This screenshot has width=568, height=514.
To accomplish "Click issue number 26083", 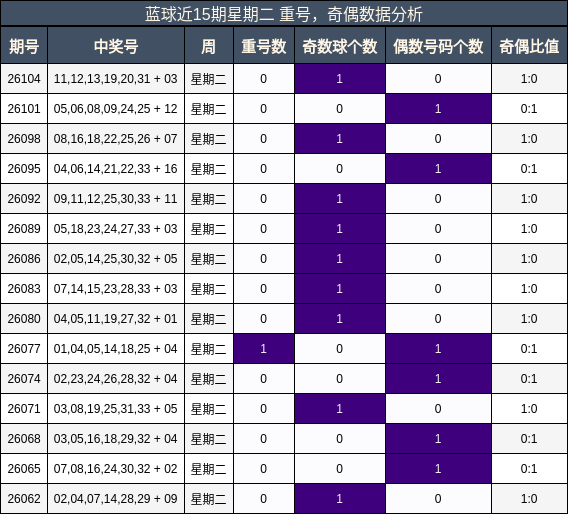I will coord(24,289).
